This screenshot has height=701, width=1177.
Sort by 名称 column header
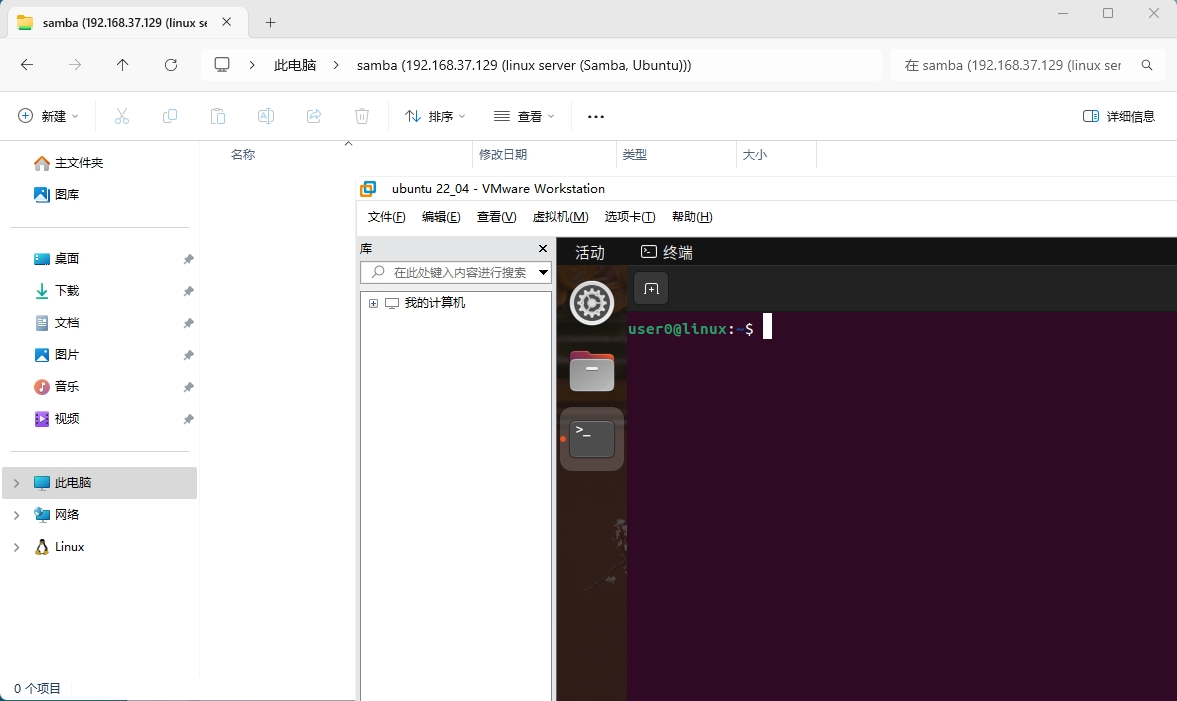243,155
